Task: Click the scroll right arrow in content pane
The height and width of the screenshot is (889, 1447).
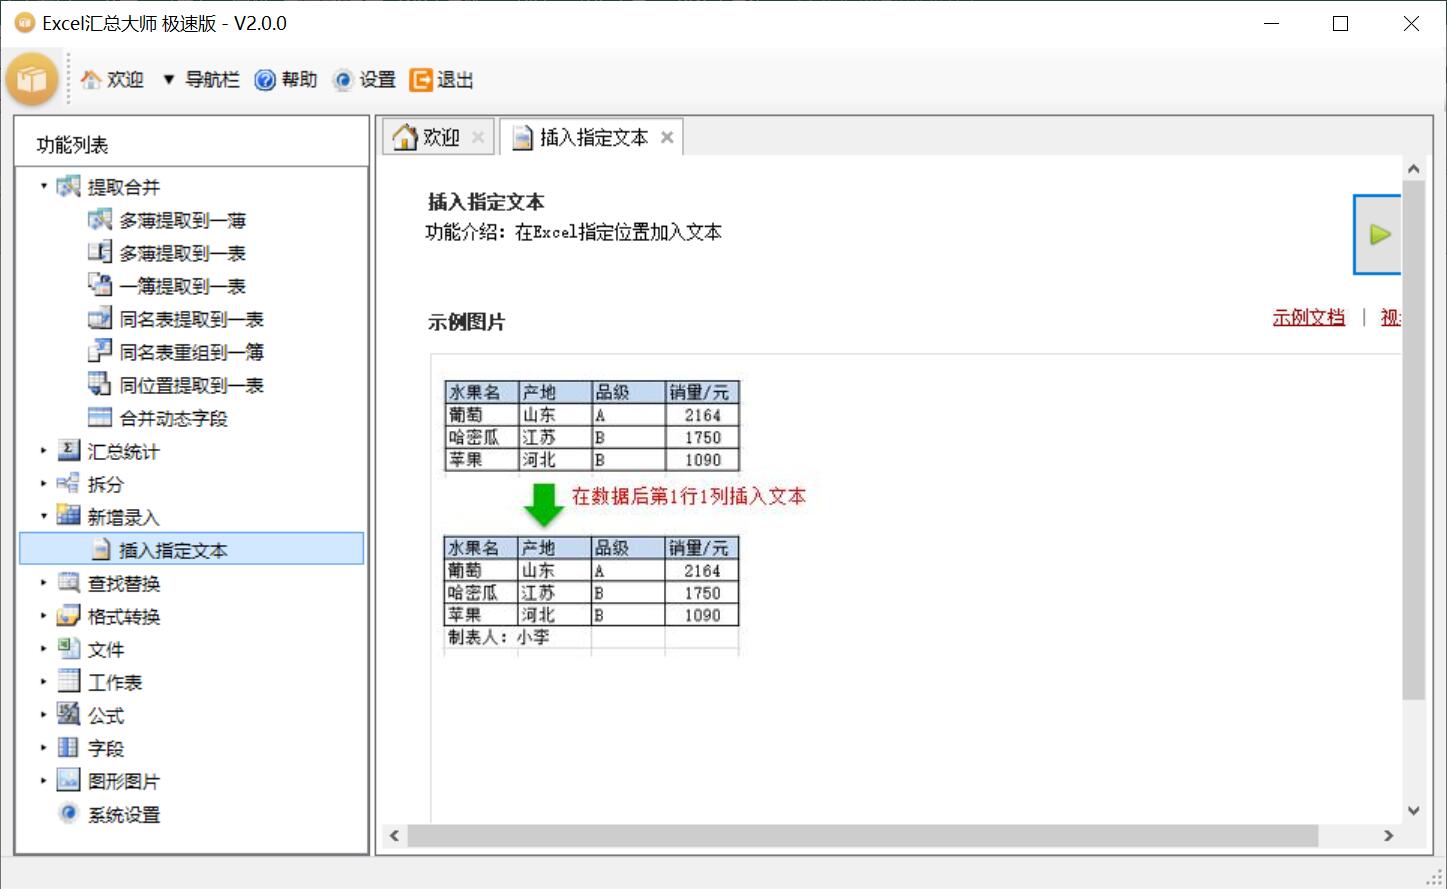Action: pos(1389,835)
